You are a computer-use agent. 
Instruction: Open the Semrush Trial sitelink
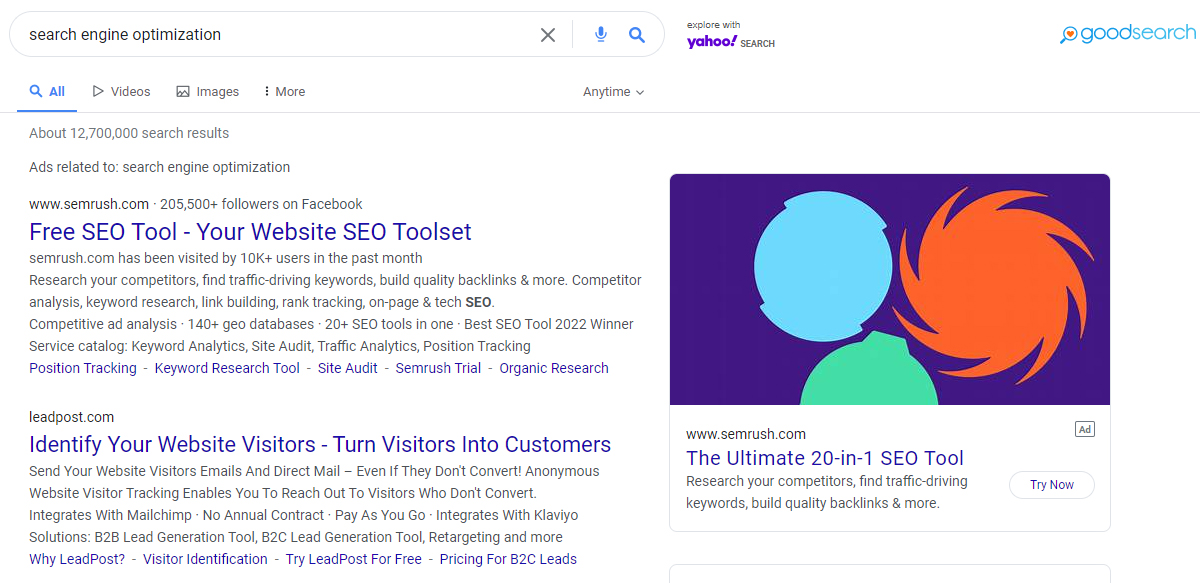coord(438,368)
